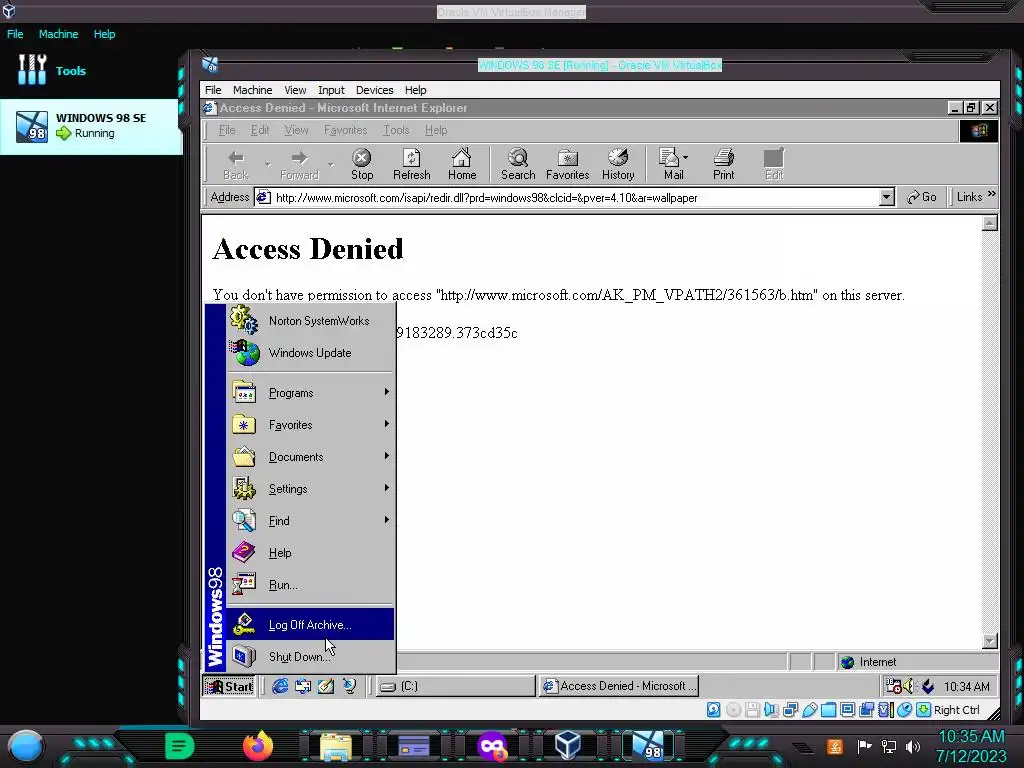Screen dimensions: 1024x768
Task: Select Windows Update in Start menu
Action: pyautogui.click(x=311, y=353)
